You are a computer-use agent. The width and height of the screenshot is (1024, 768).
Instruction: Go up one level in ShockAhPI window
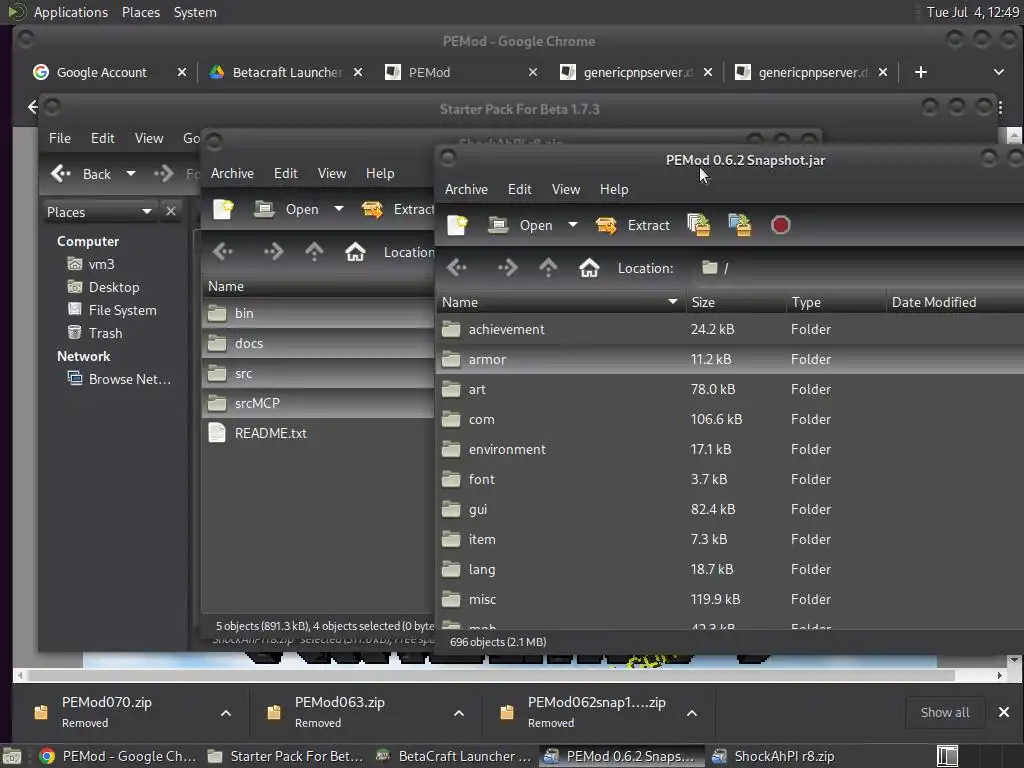(x=314, y=252)
